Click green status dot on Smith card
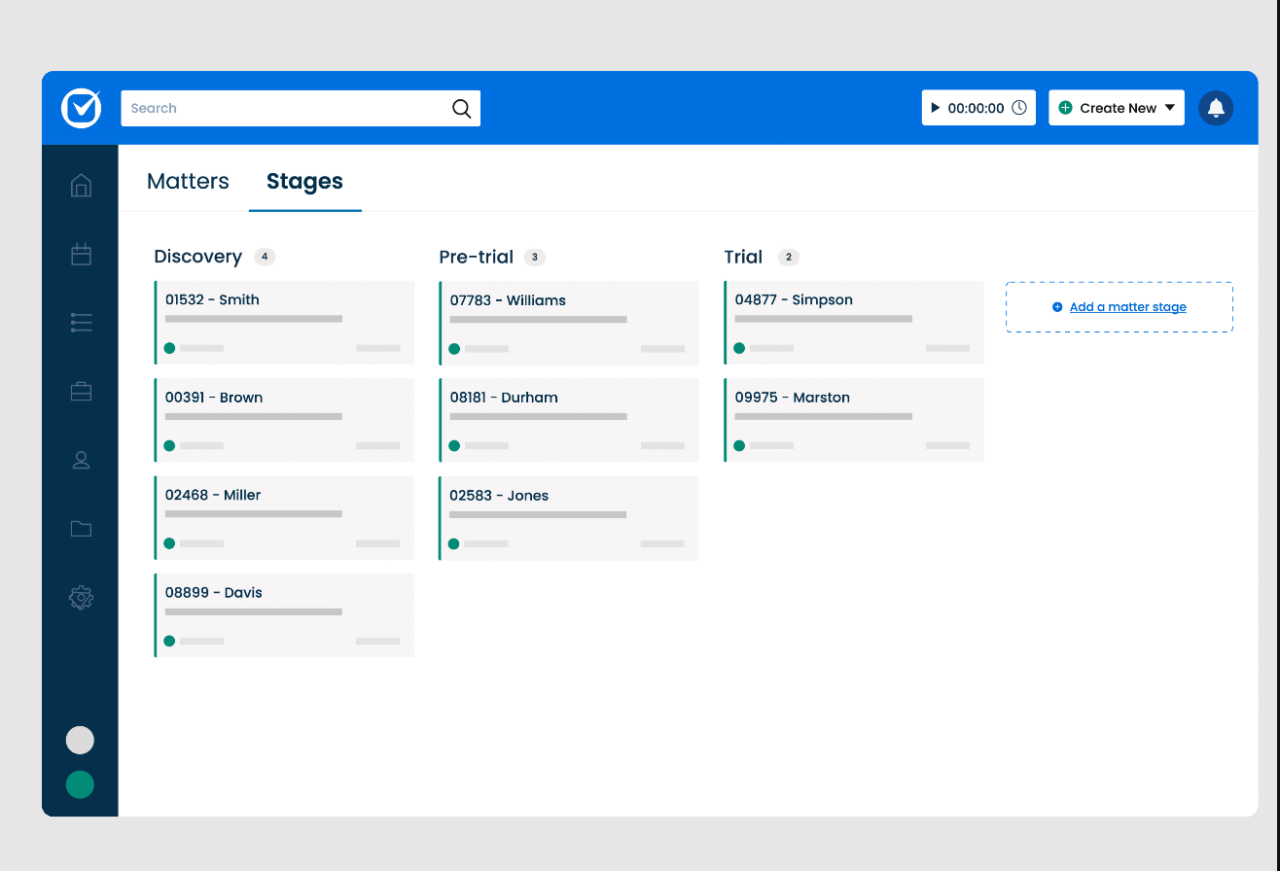1280x871 pixels. pos(169,348)
